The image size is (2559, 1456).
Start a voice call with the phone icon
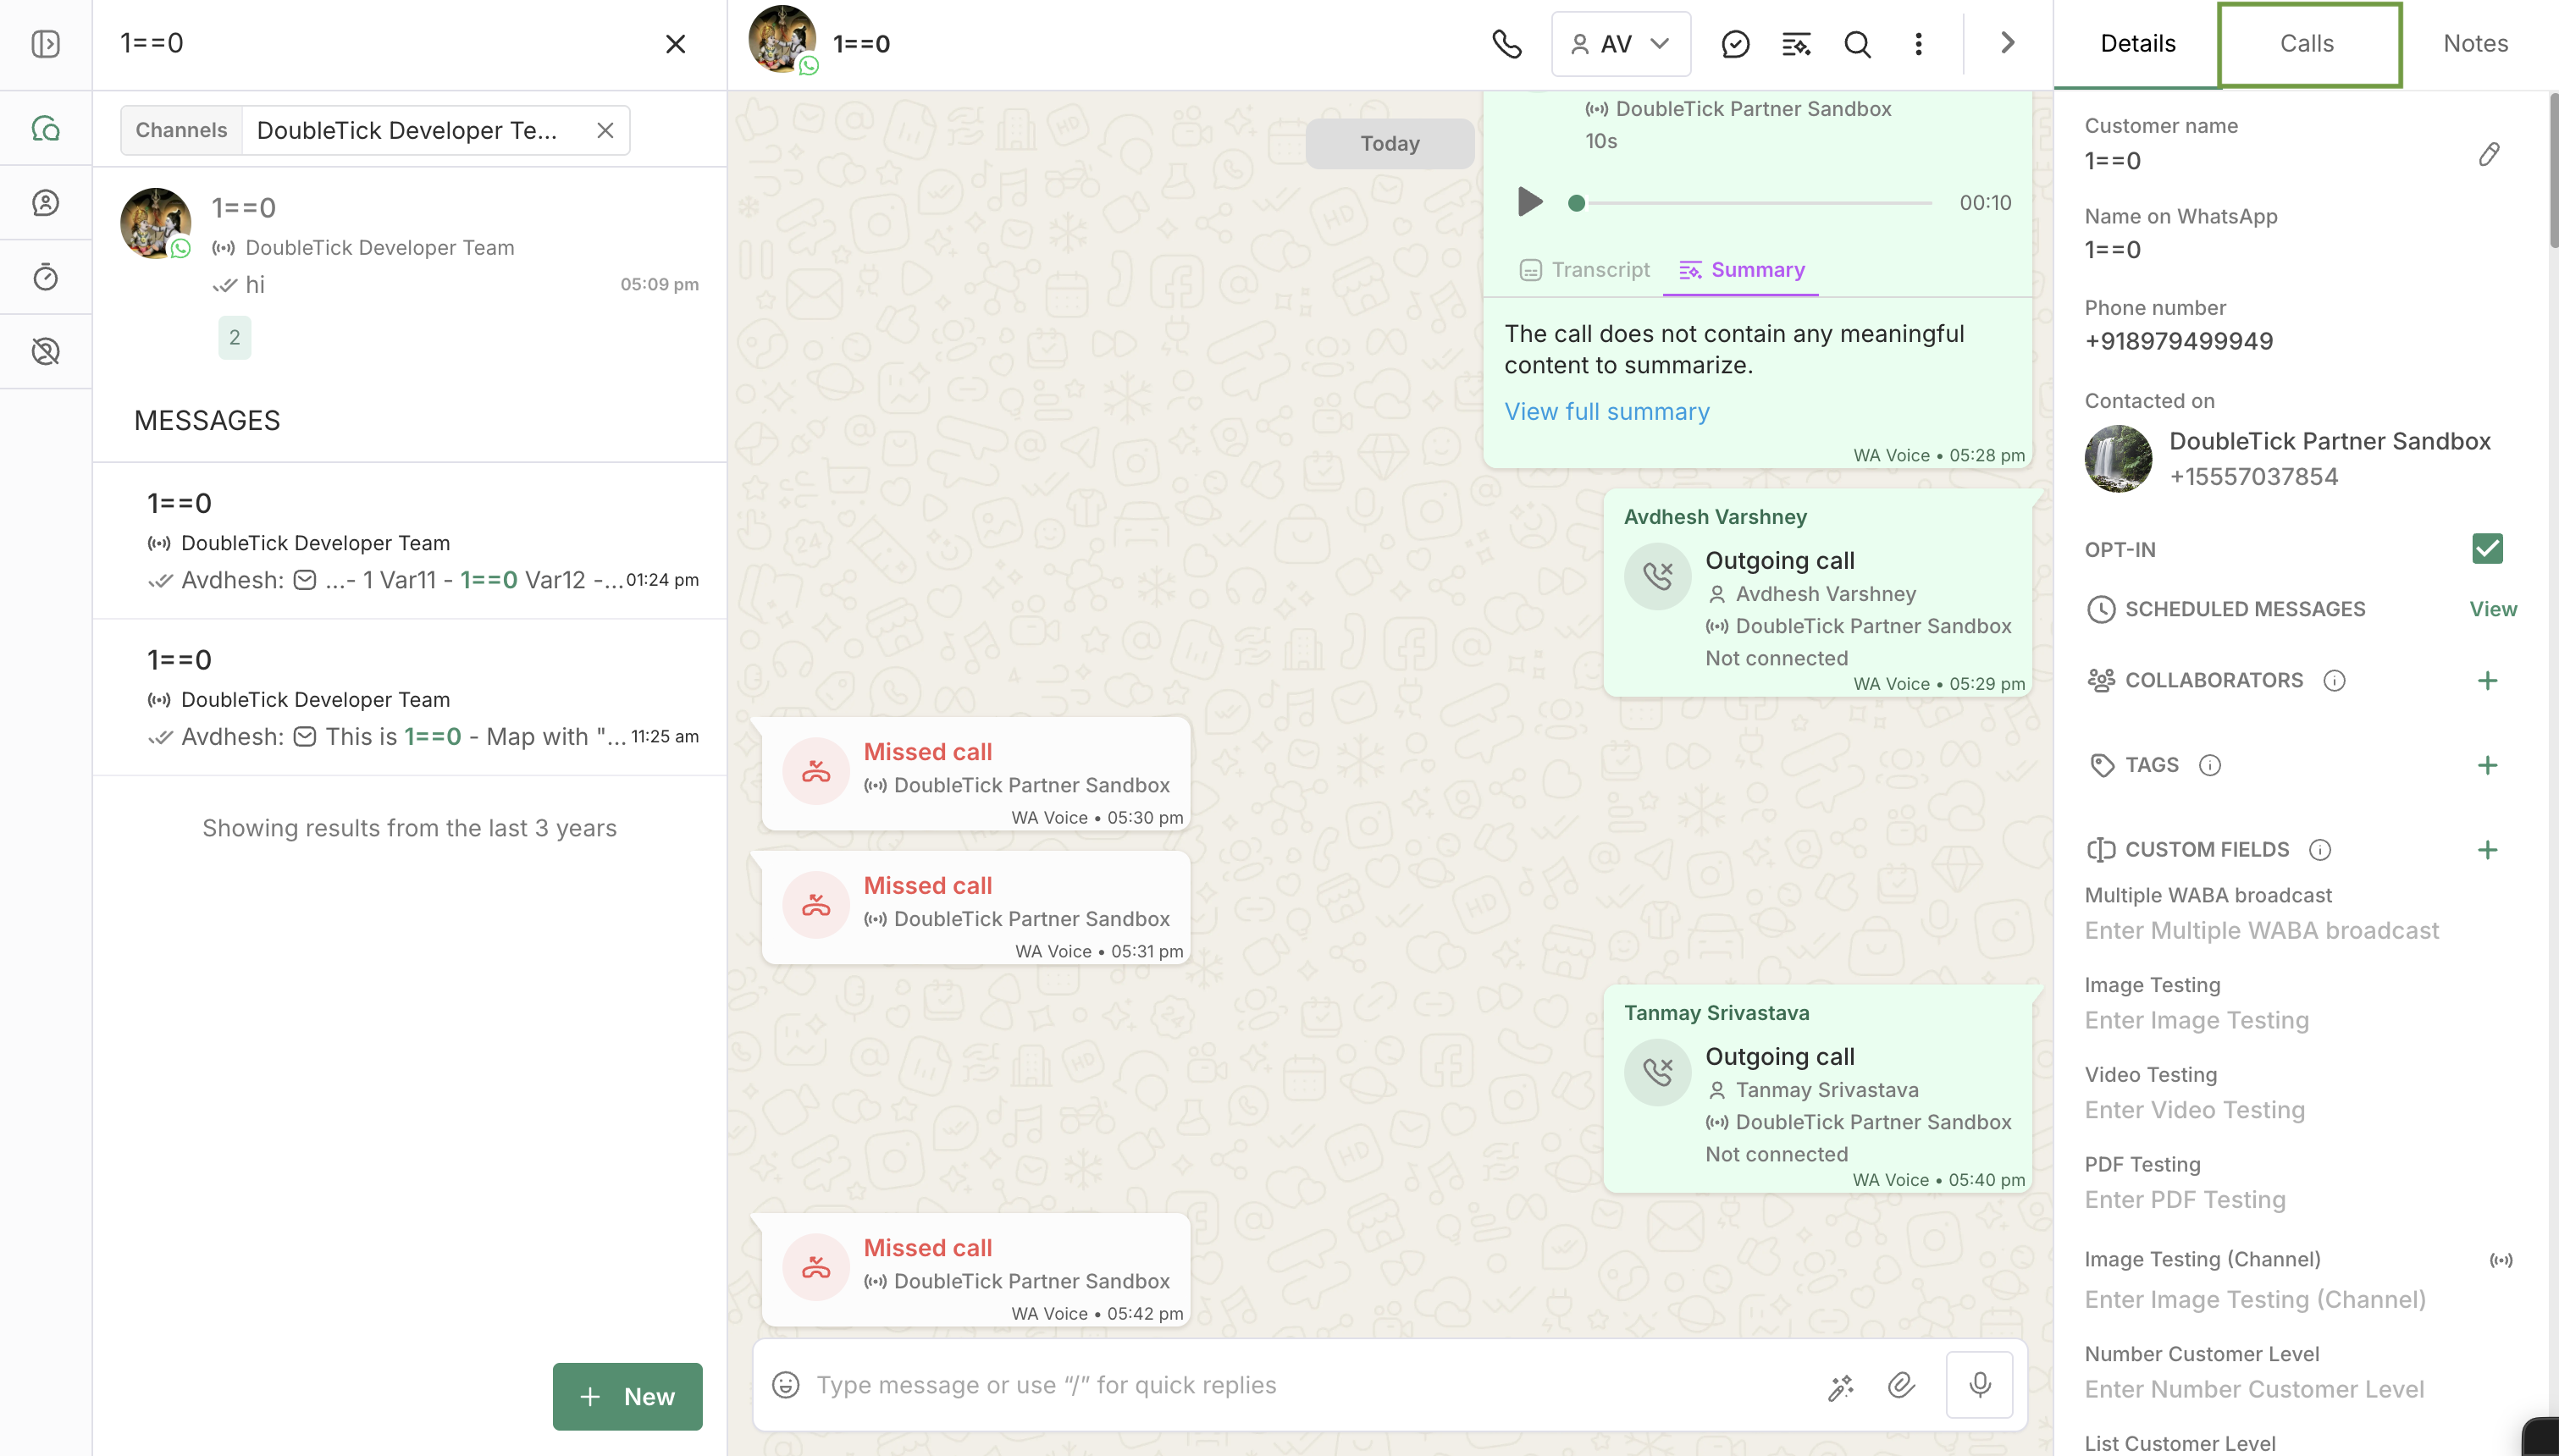(x=1507, y=44)
